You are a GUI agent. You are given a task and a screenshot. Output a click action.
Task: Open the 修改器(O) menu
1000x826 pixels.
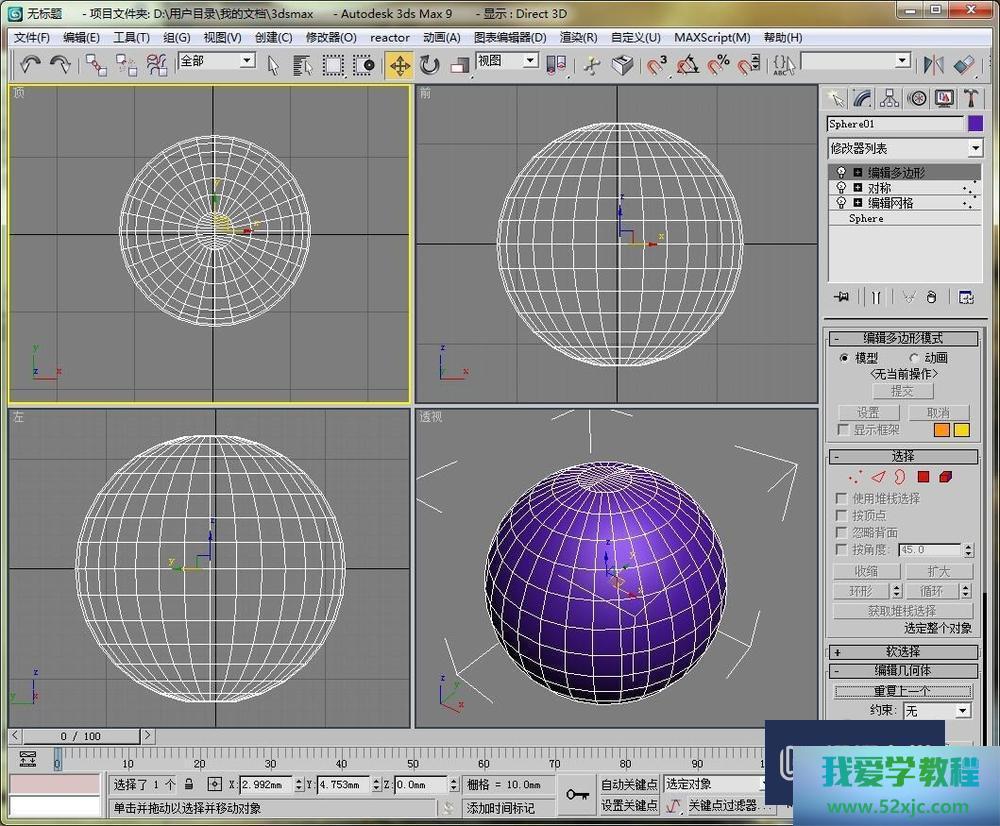click(330, 37)
